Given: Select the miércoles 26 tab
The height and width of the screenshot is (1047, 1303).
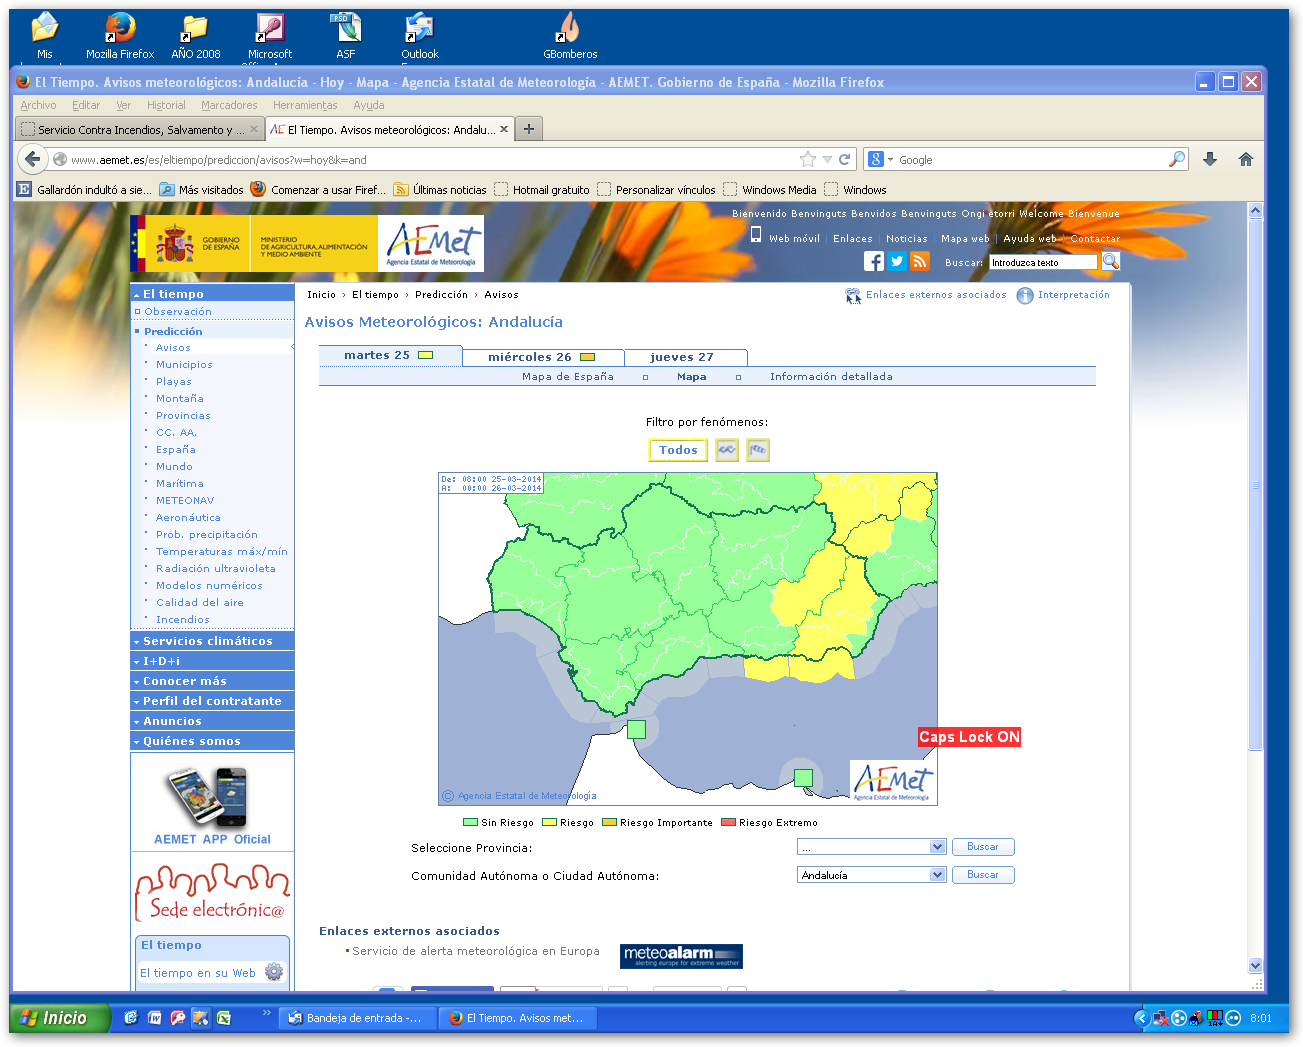Looking at the screenshot, I should (x=541, y=357).
